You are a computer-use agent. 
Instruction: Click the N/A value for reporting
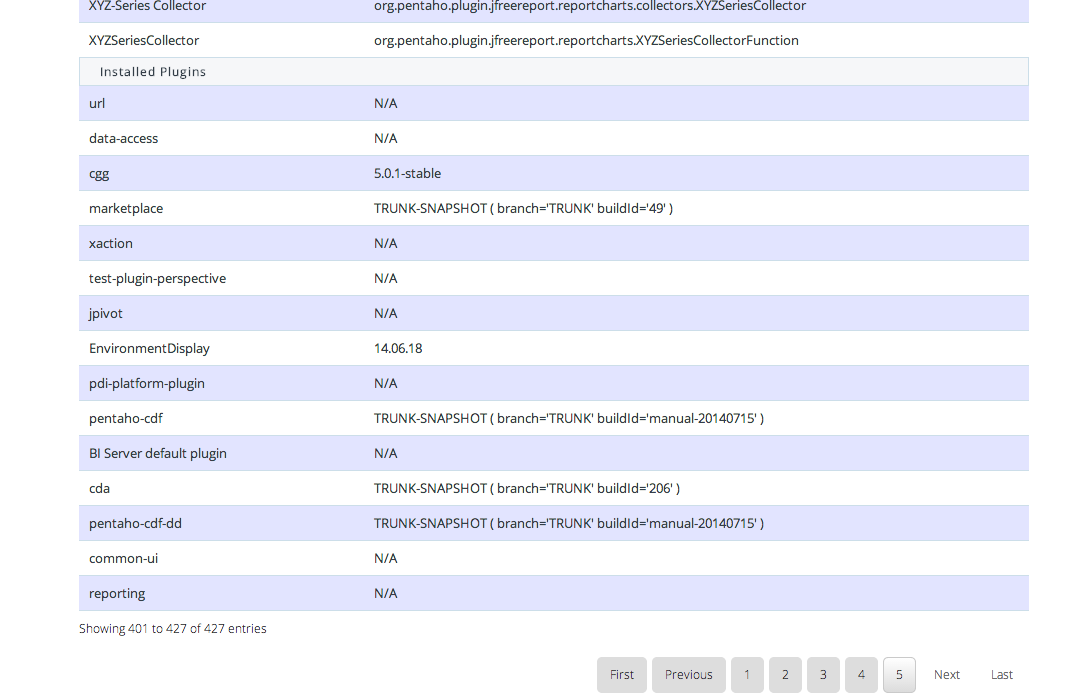point(385,593)
